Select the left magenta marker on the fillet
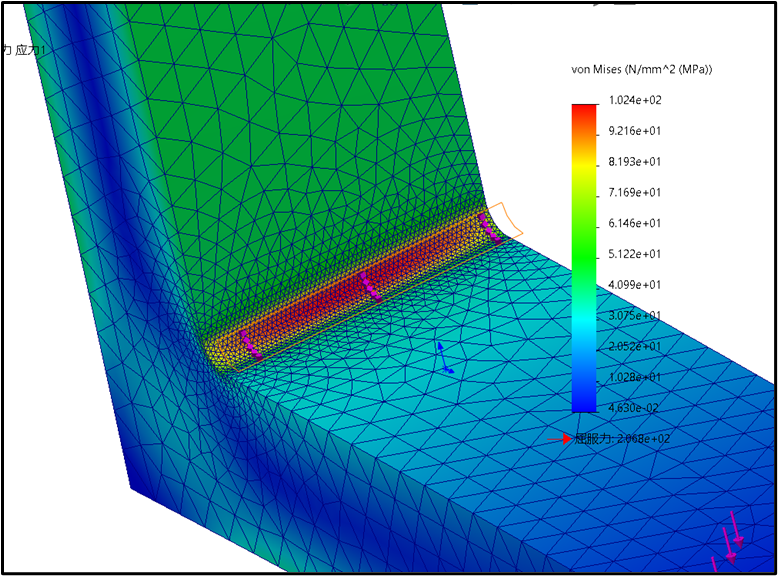The width and height of the screenshot is (778, 576). 248,344
